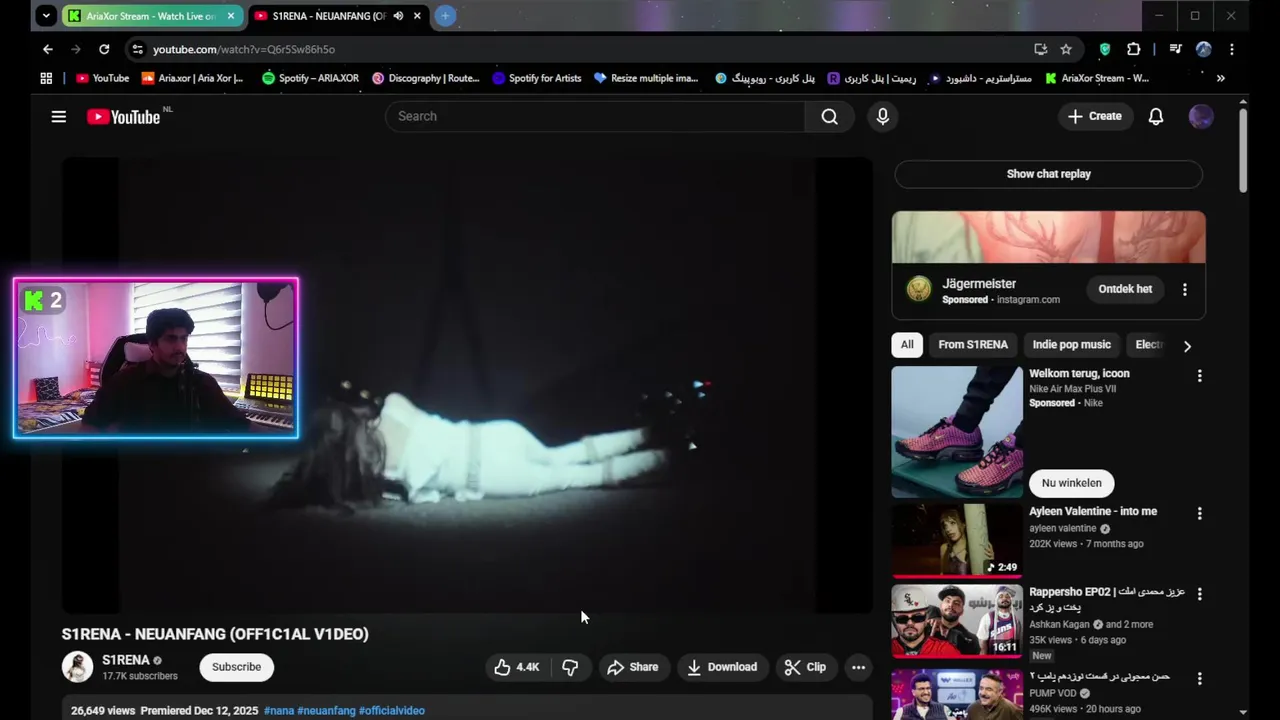Open the Discography | Route... bookmark
The image size is (1280, 720).
(425, 78)
